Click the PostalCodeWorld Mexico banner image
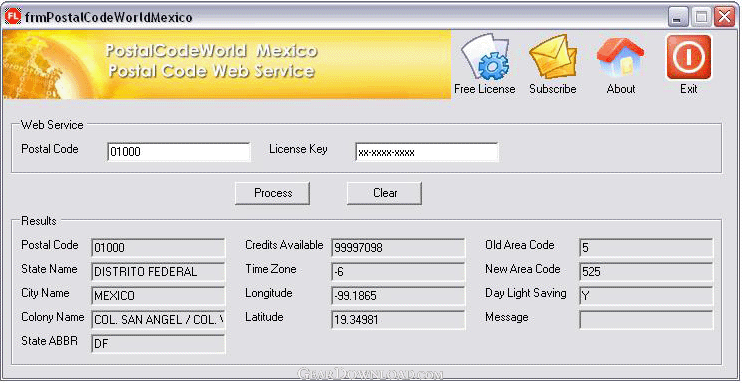 tap(227, 64)
